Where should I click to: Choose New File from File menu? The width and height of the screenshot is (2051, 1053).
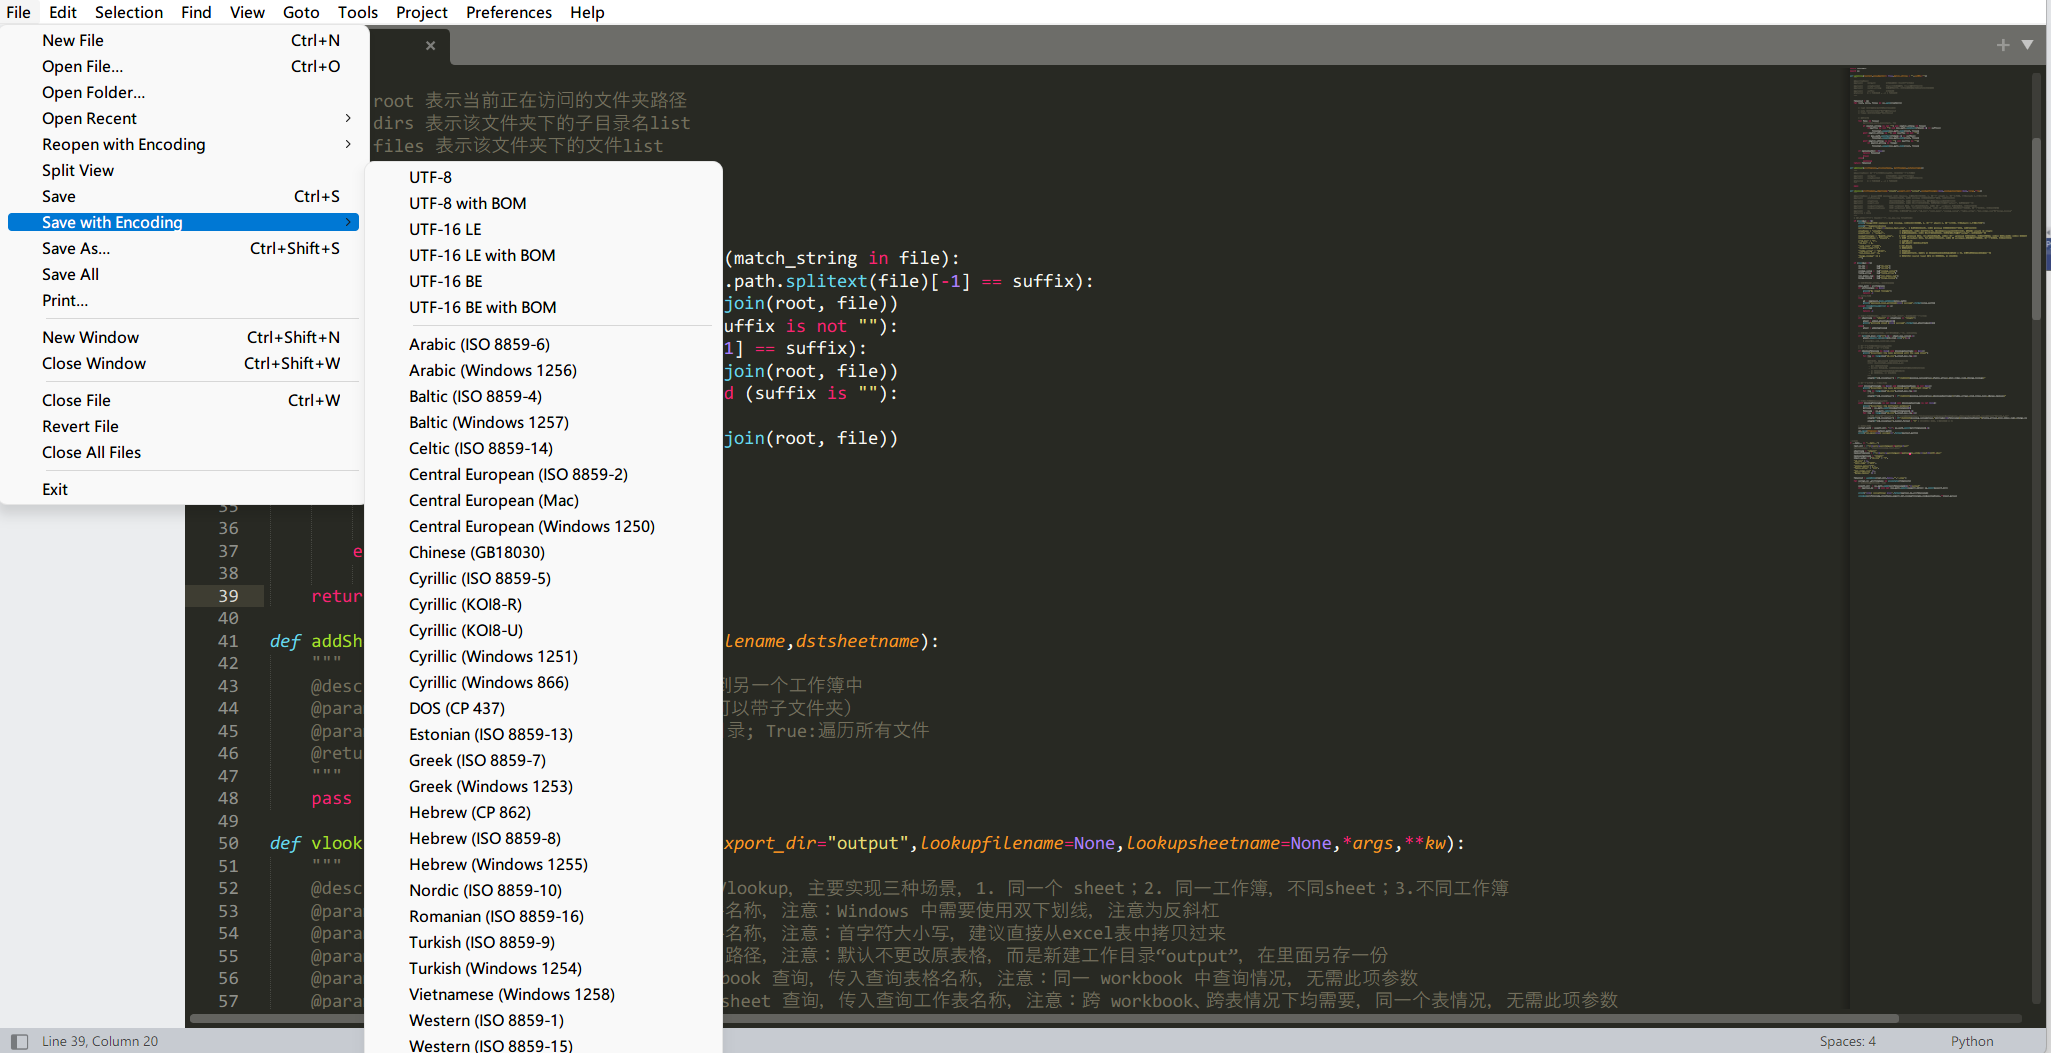[184, 40]
